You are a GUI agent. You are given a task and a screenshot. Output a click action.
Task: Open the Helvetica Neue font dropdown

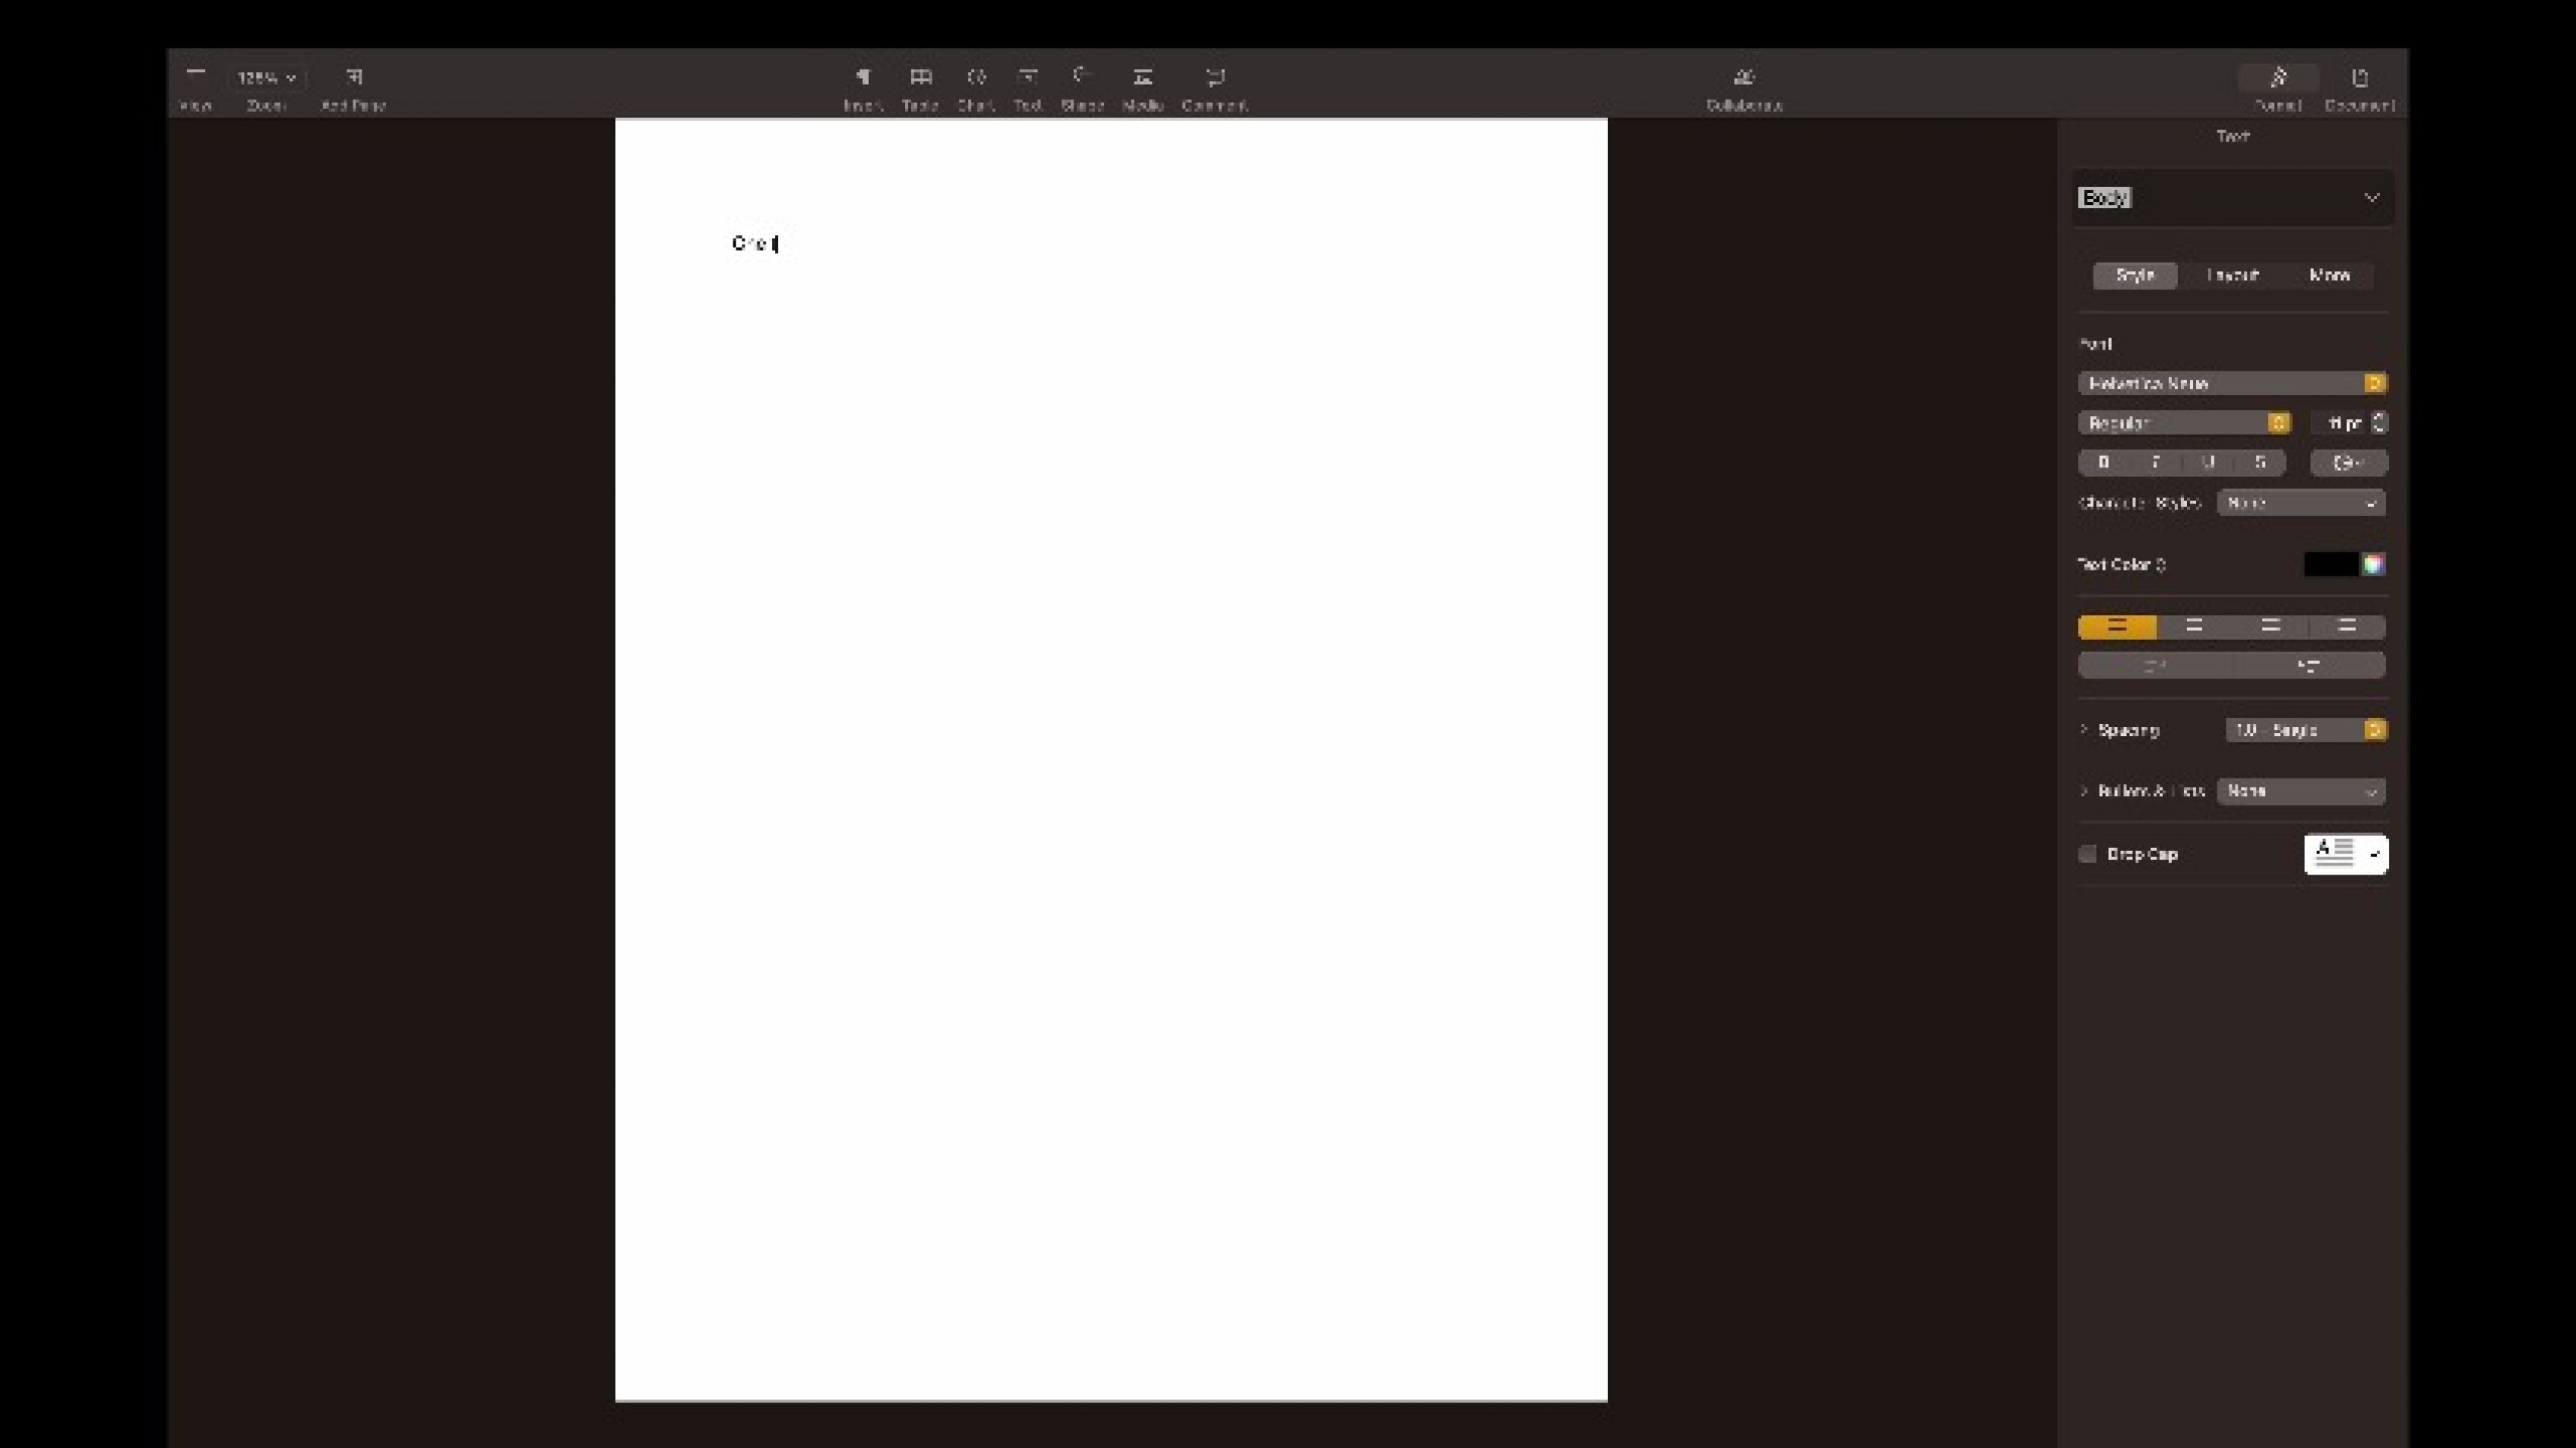[2232, 384]
